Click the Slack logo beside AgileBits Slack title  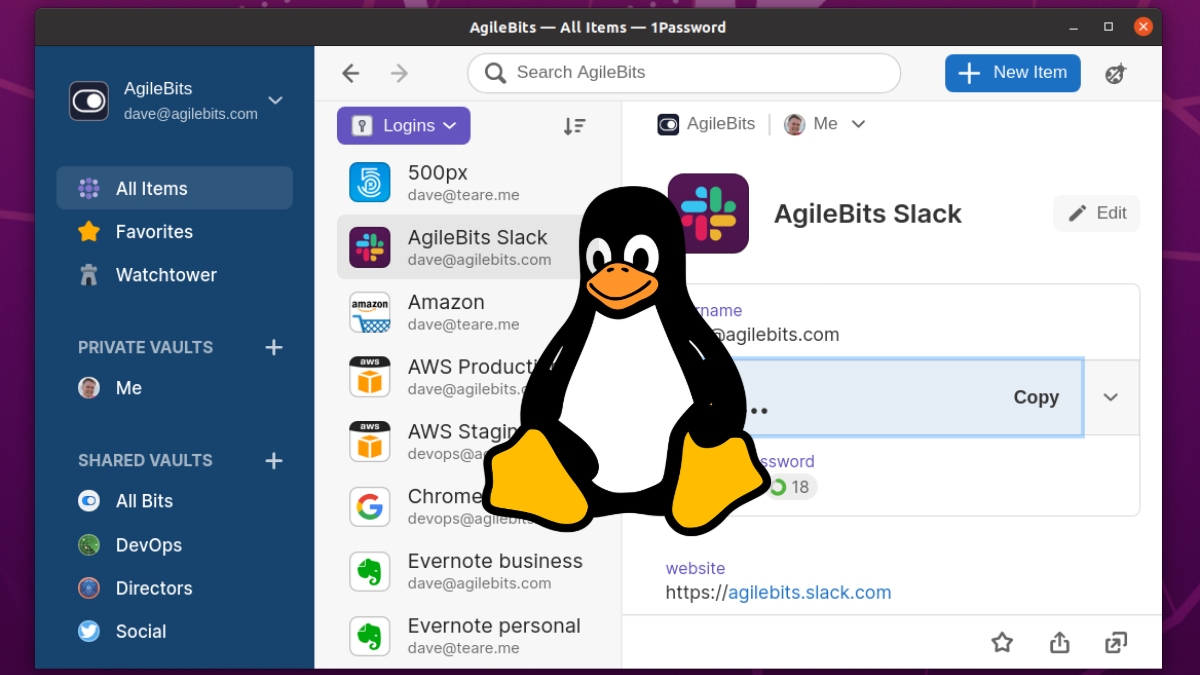[708, 213]
